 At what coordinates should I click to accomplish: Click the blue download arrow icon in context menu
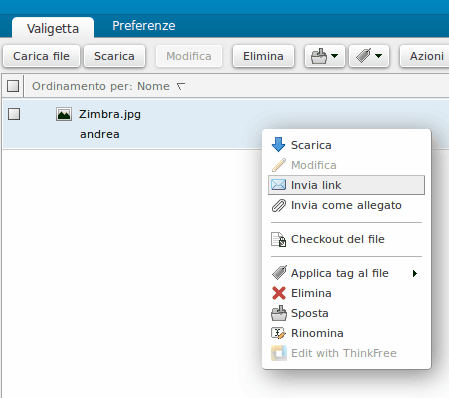[278, 145]
